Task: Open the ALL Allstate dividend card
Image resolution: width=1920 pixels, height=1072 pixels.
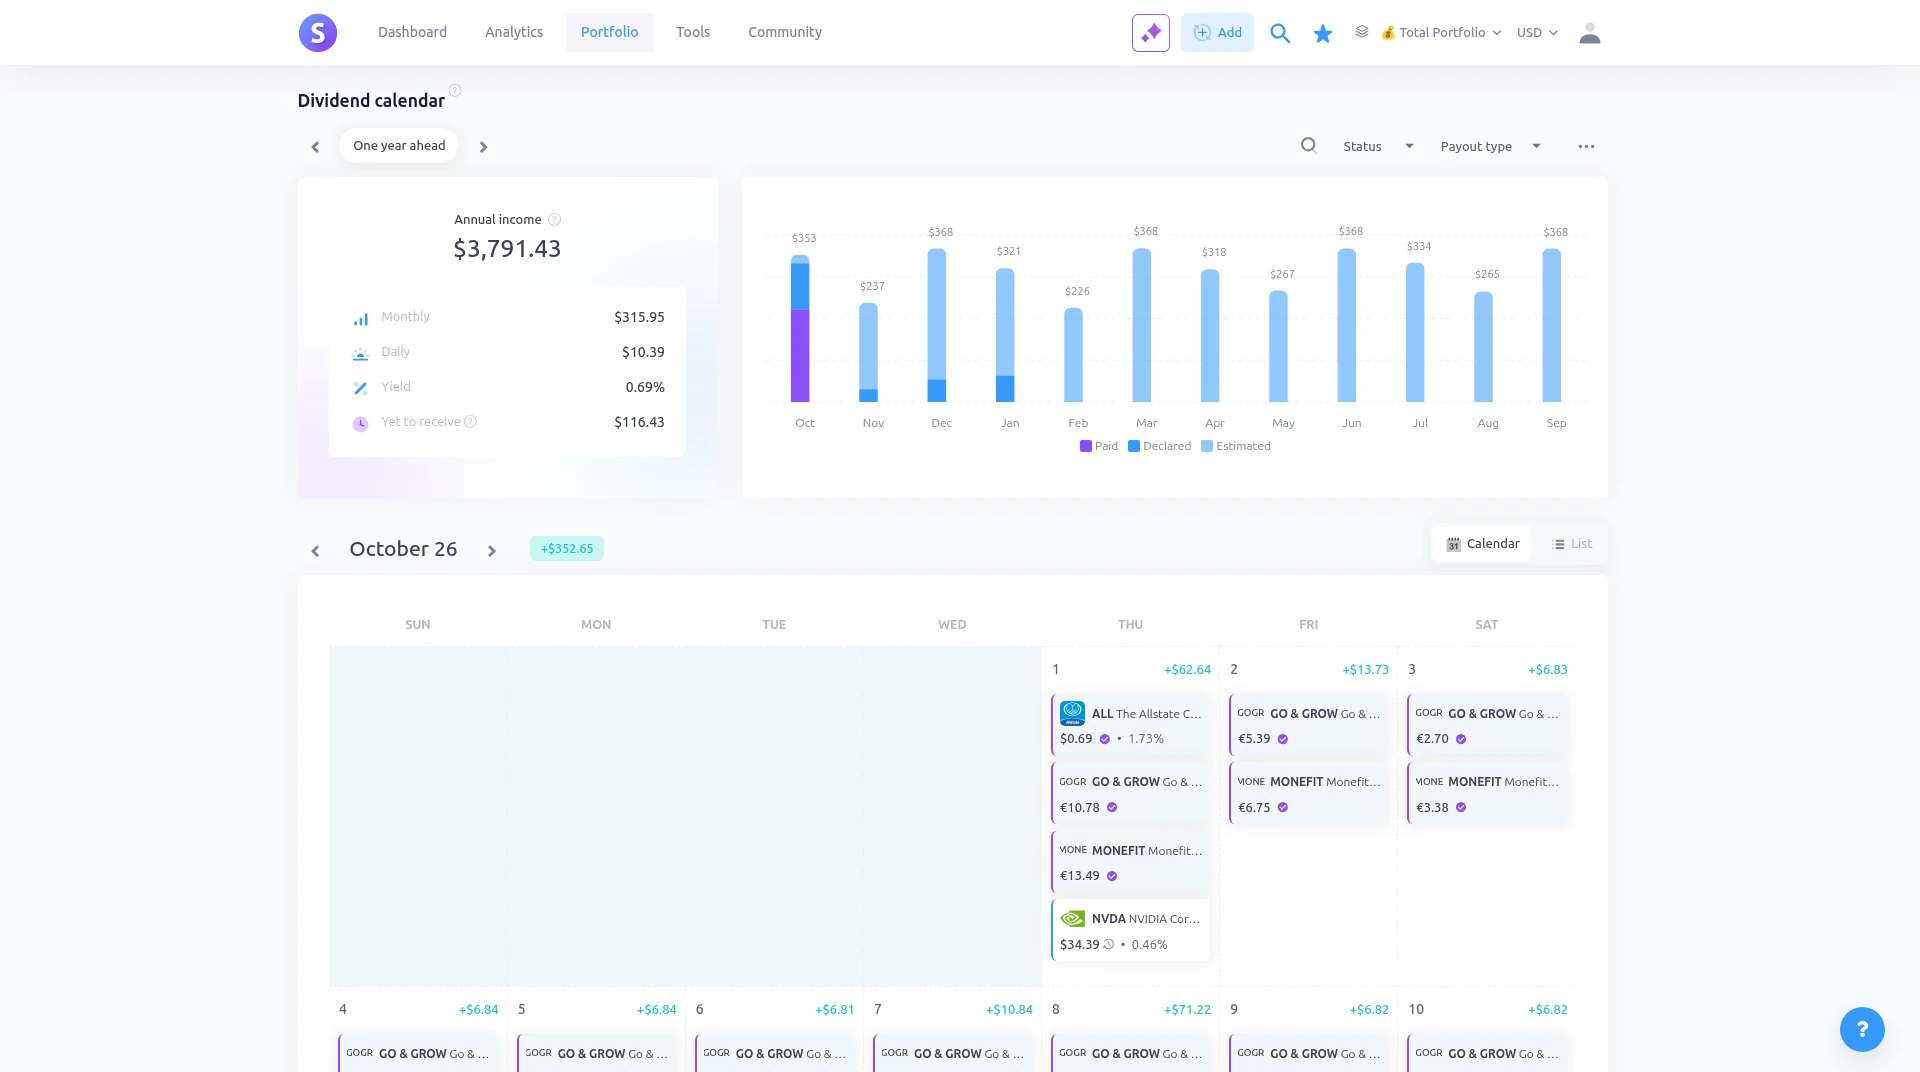Action: (1131, 726)
